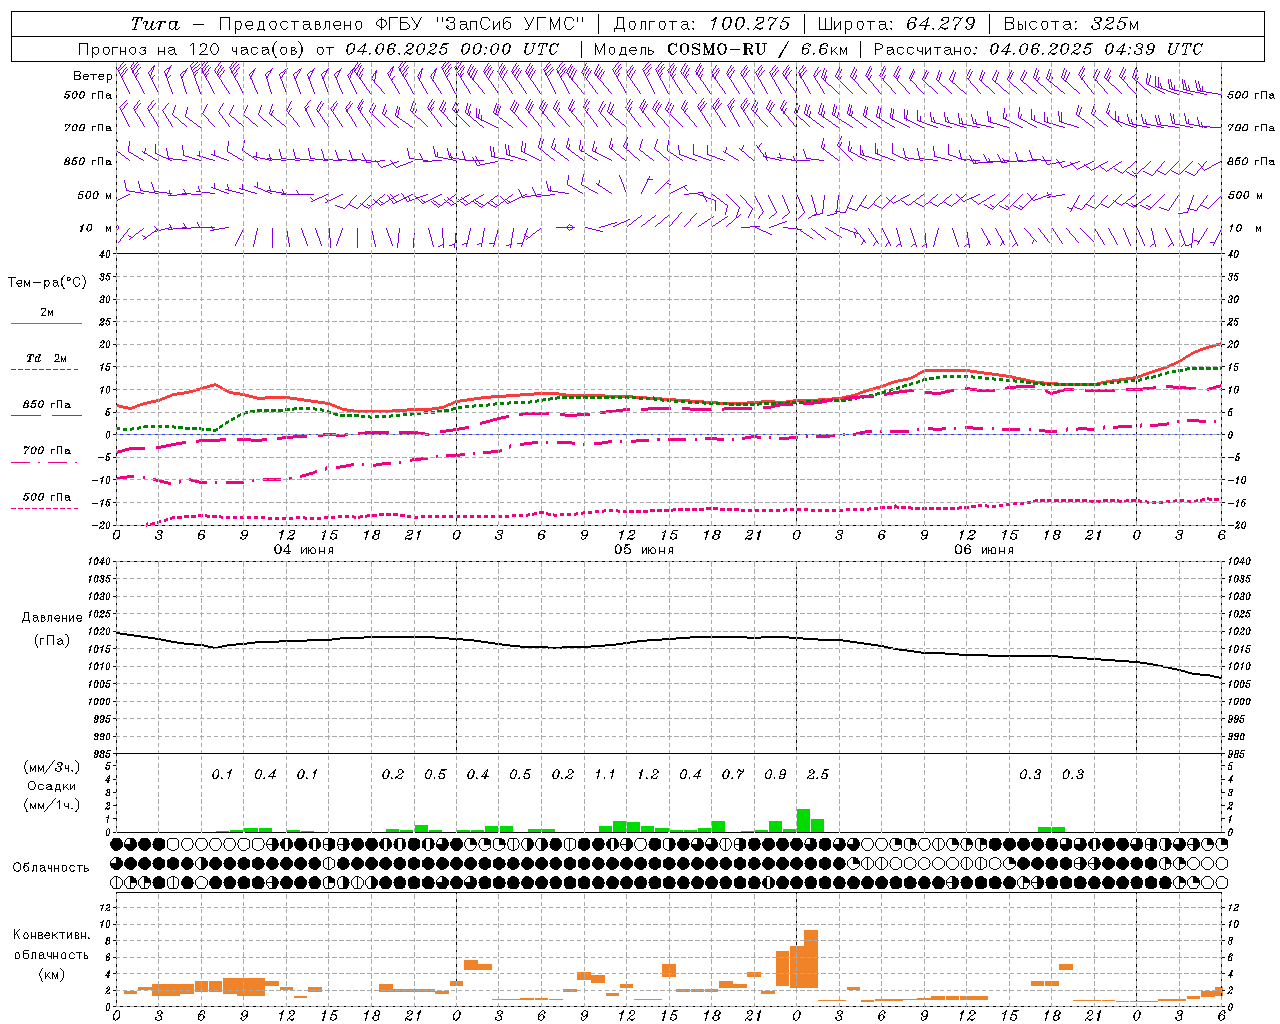The image size is (1280, 1024).
Task: Click the "Конвективн." convective cloud label
Action: click(51, 935)
